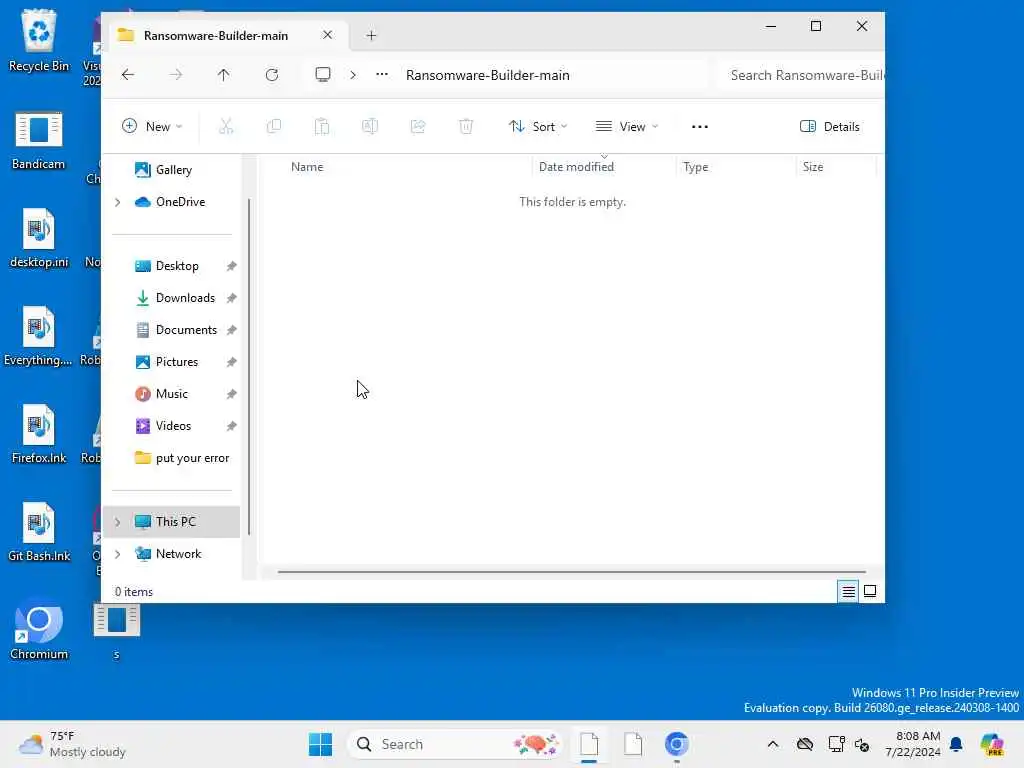Open the pinned Pictures folder

(176, 362)
